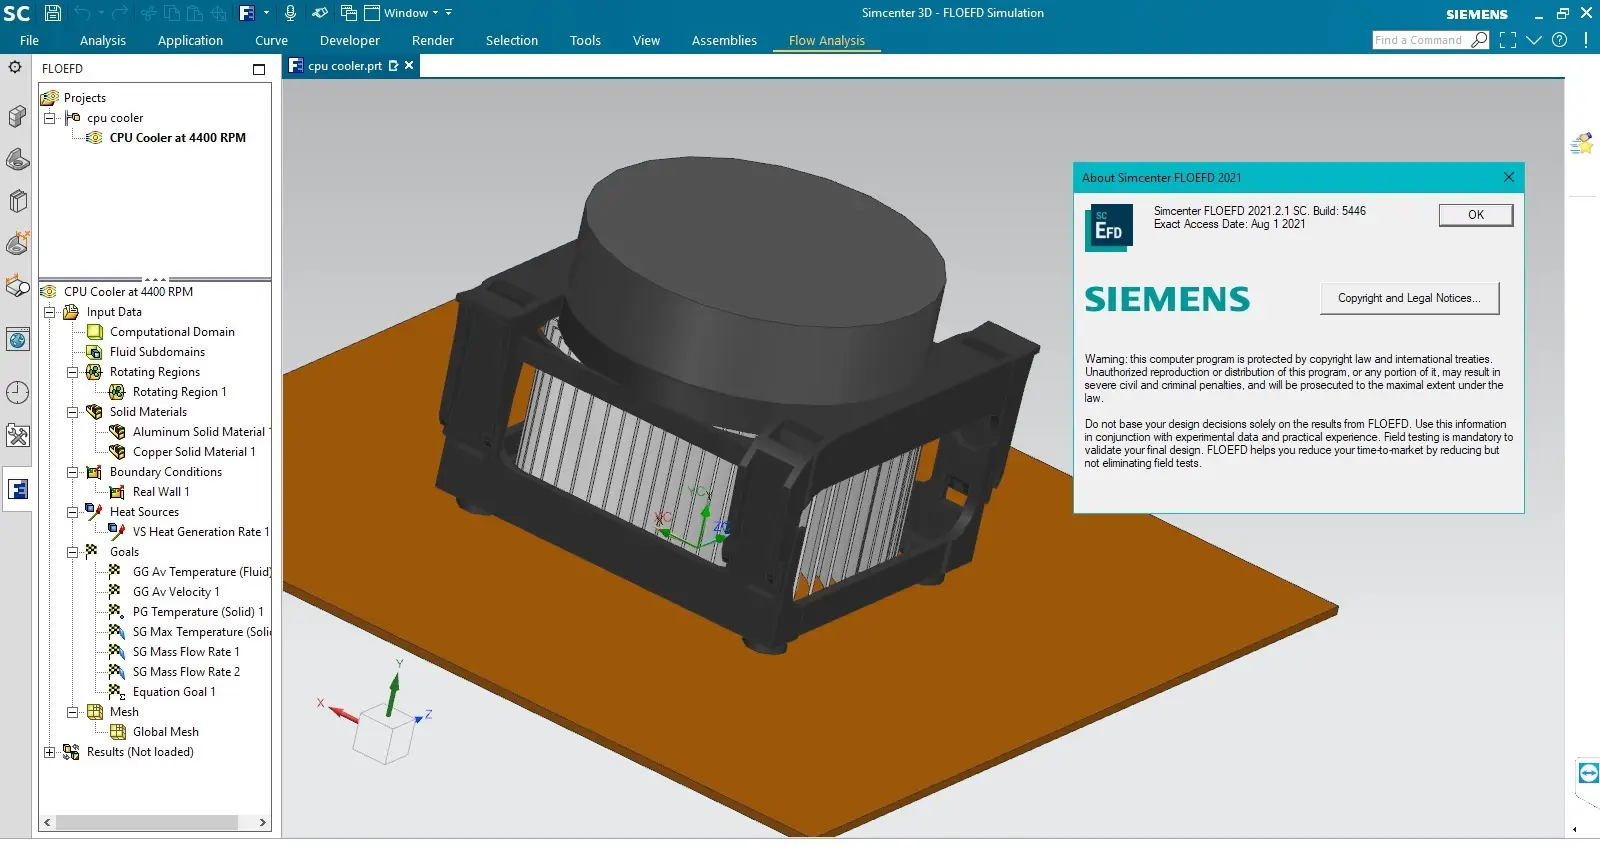The image size is (1600, 859).
Task: Click OK in the About dialog
Action: (x=1476, y=215)
